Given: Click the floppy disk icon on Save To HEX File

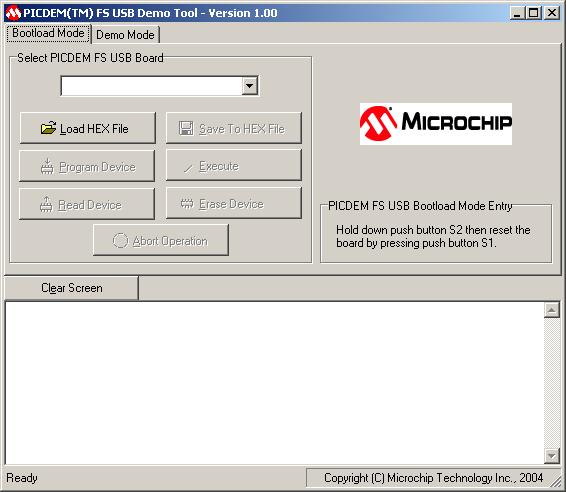Looking at the screenshot, I should pos(186,129).
